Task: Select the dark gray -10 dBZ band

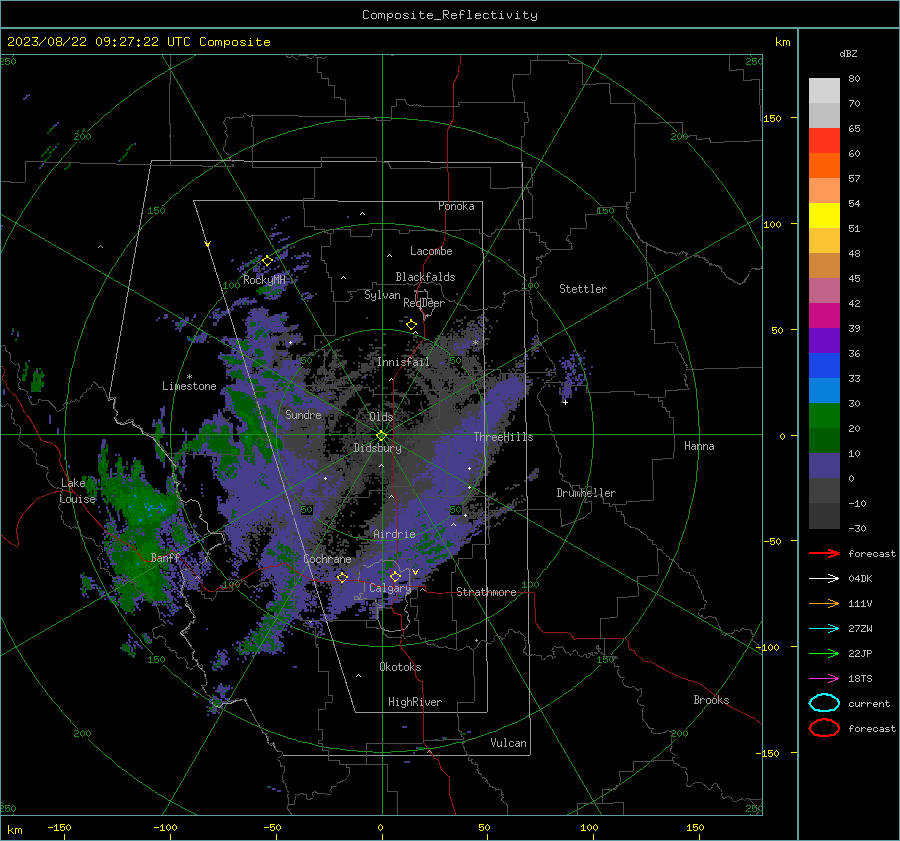Action: (824, 515)
